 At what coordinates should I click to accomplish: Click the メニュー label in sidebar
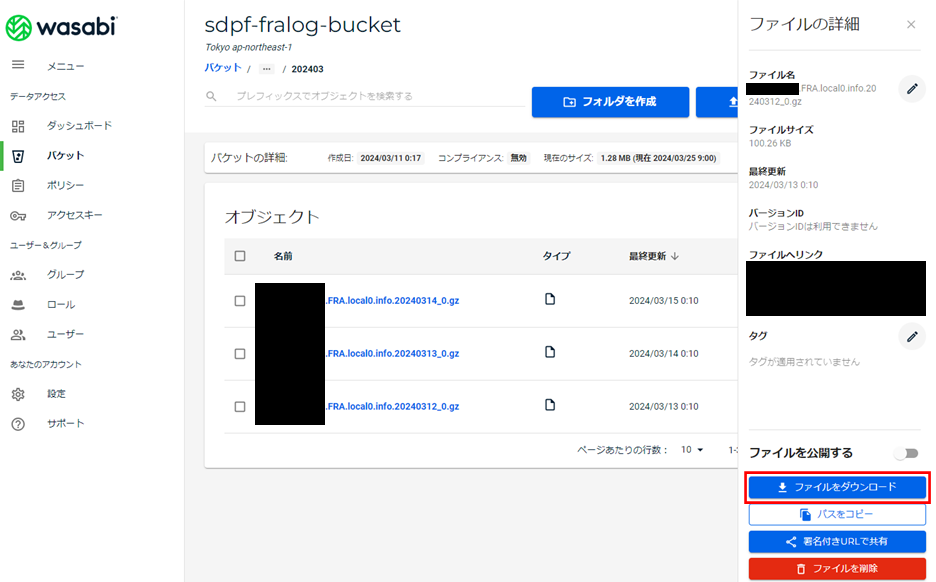[x=66, y=66]
